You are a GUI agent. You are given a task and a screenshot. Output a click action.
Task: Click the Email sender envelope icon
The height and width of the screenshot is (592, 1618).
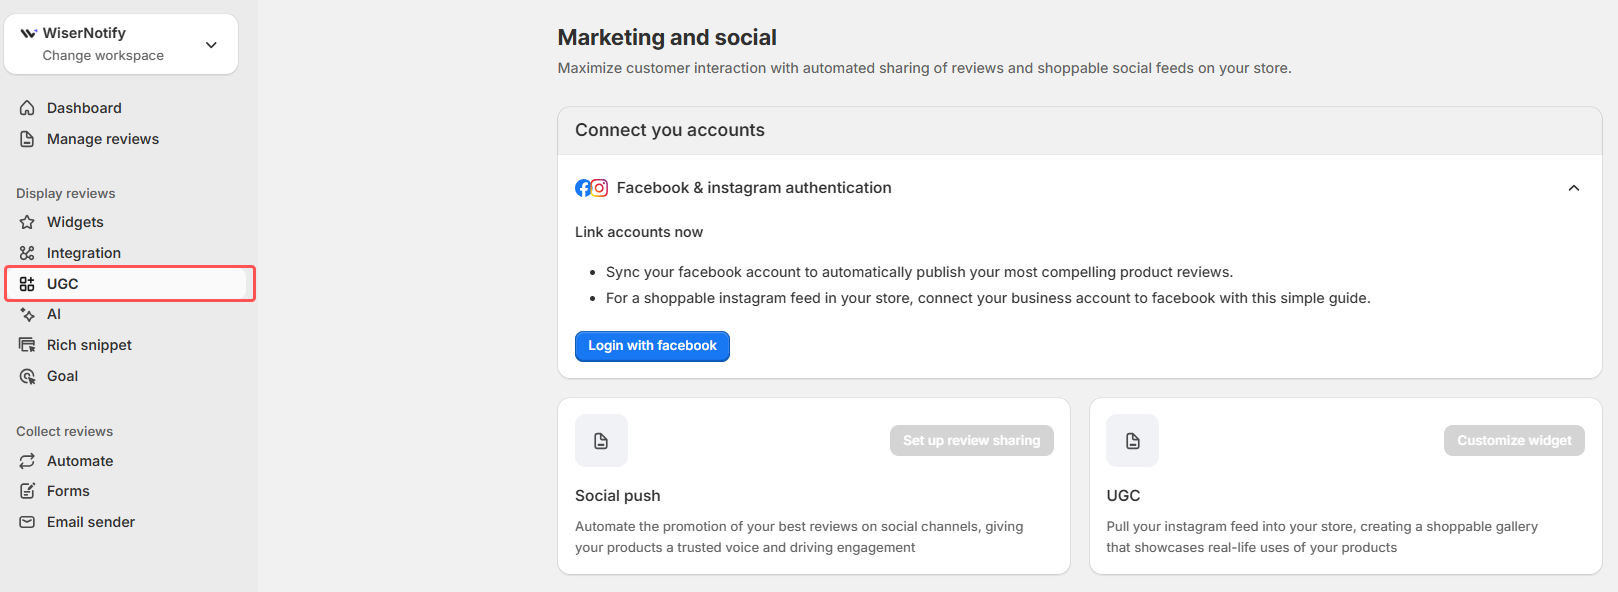click(x=27, y=522)
